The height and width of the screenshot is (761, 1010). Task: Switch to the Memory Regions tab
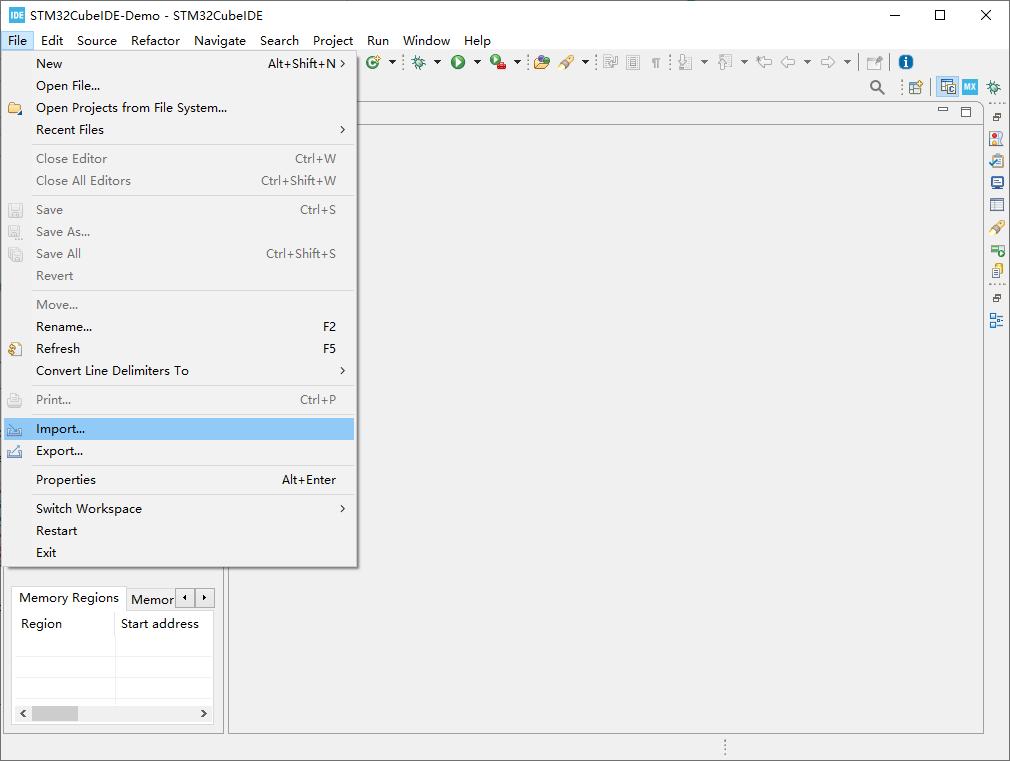point(69,598)
